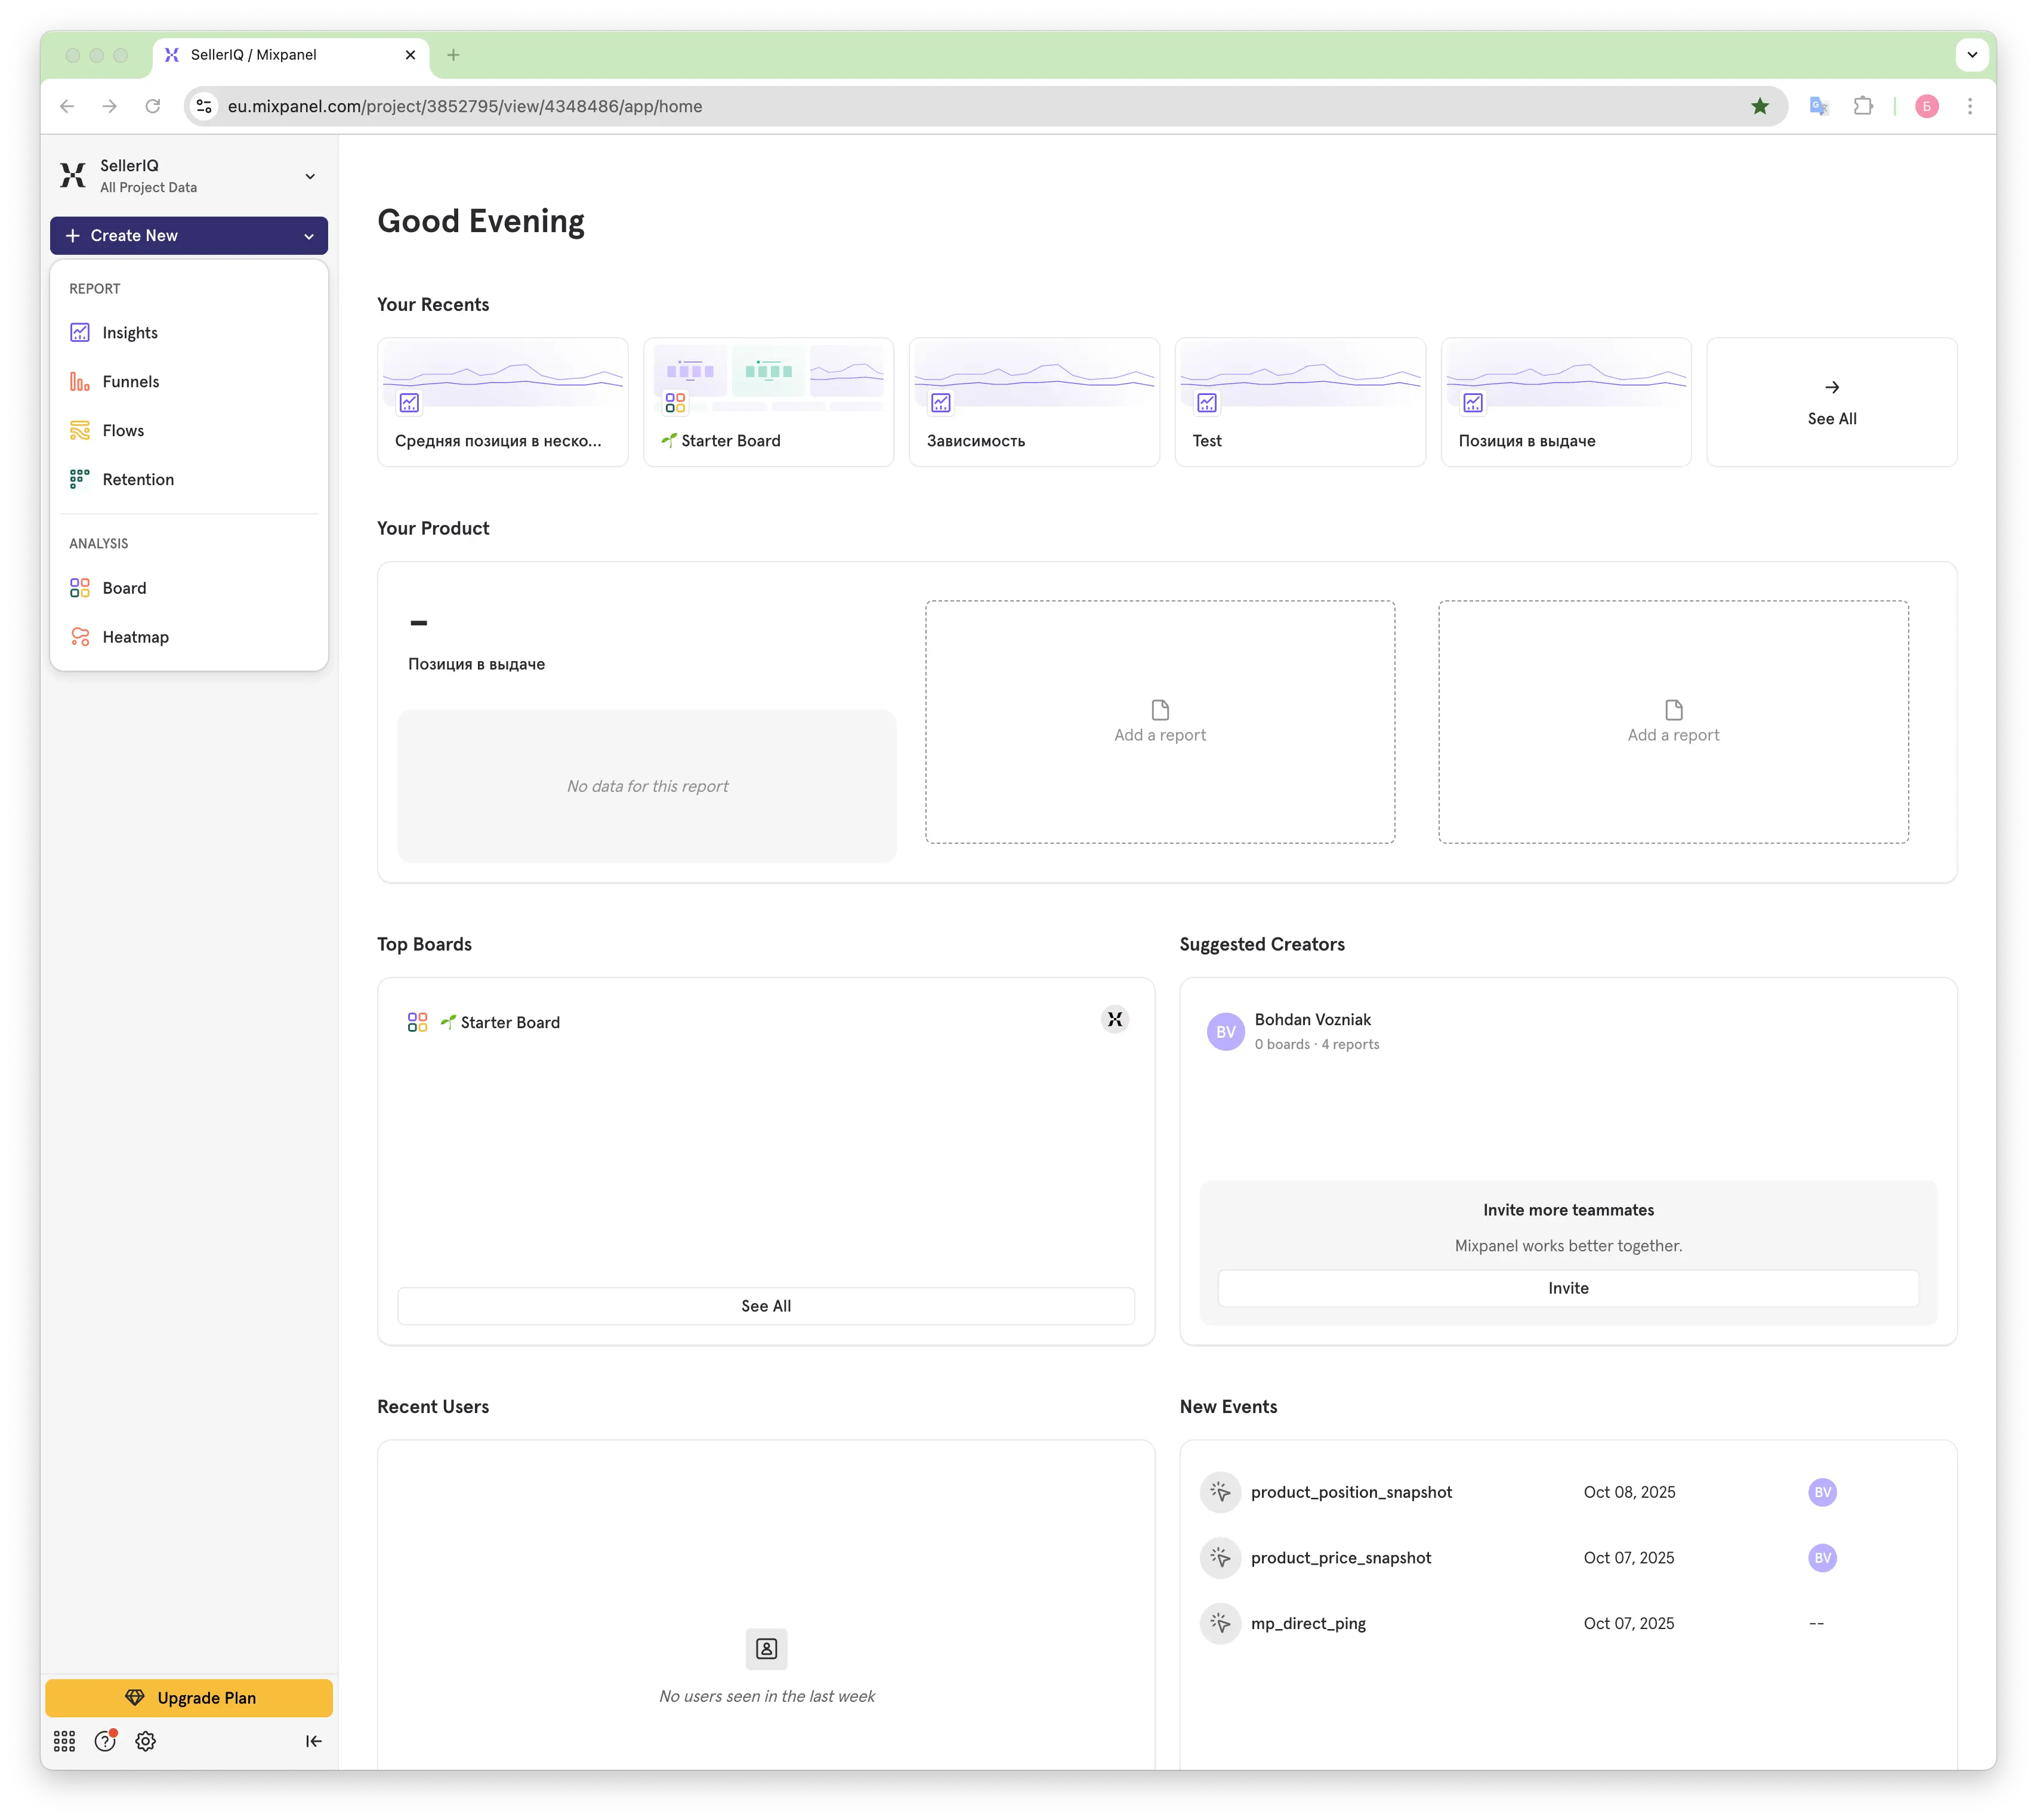
Task: Click the Board icon under Analysis
Action: coord(80,588)
